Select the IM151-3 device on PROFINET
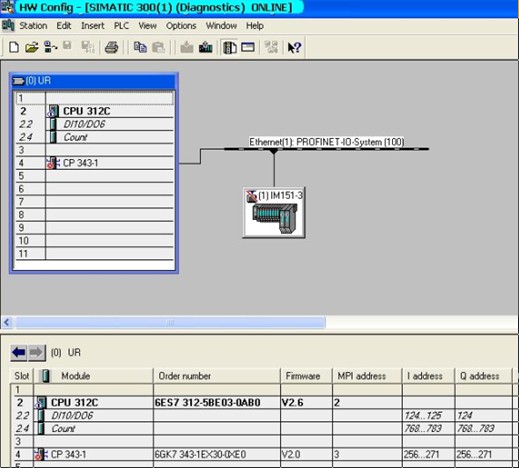The width and height of the screenshot is (519, 468). click(274, 212)
